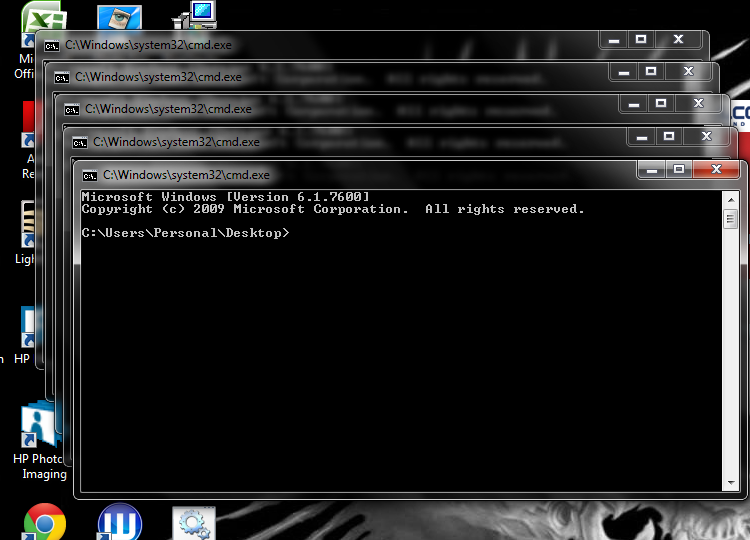
Task: Close the cmd window directly behind the front one
Action: click(x=706, y=136)
